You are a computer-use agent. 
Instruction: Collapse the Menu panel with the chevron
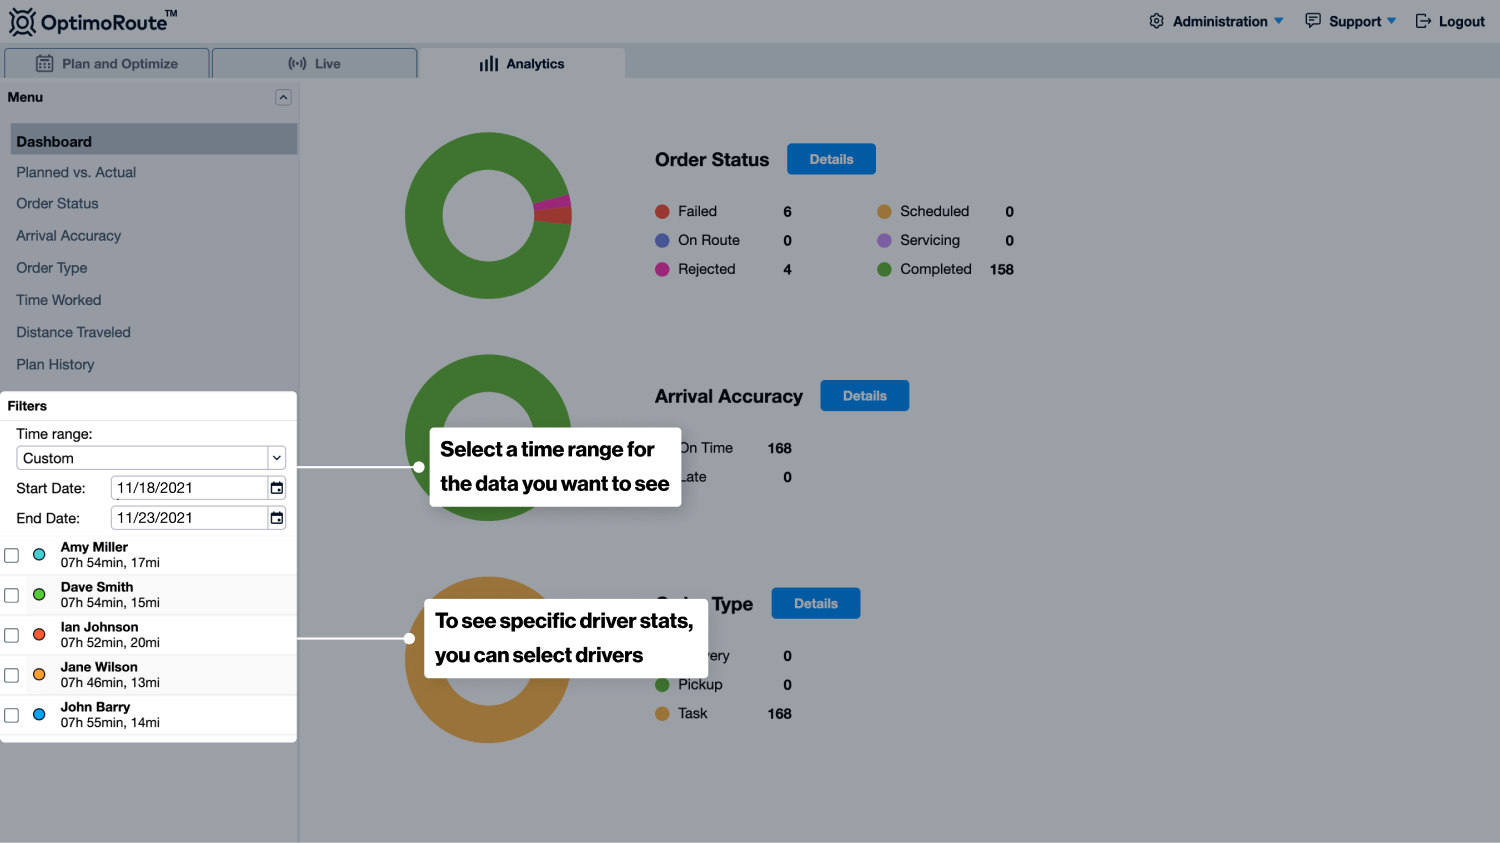283,97
